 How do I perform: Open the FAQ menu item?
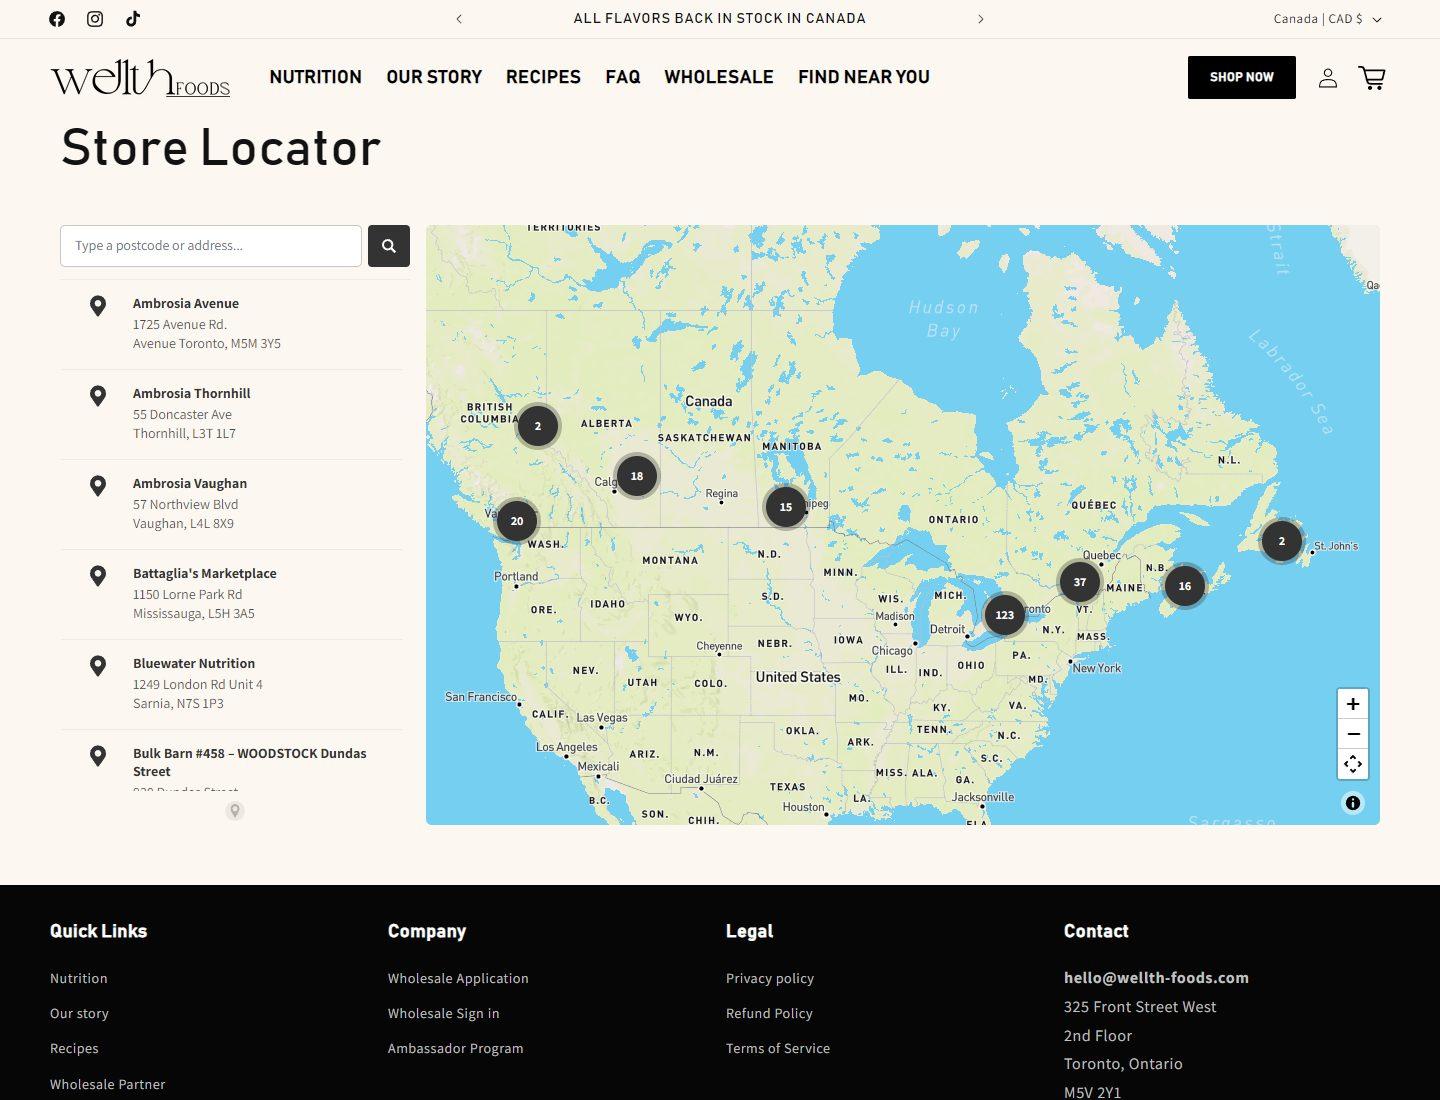(623, 77)
